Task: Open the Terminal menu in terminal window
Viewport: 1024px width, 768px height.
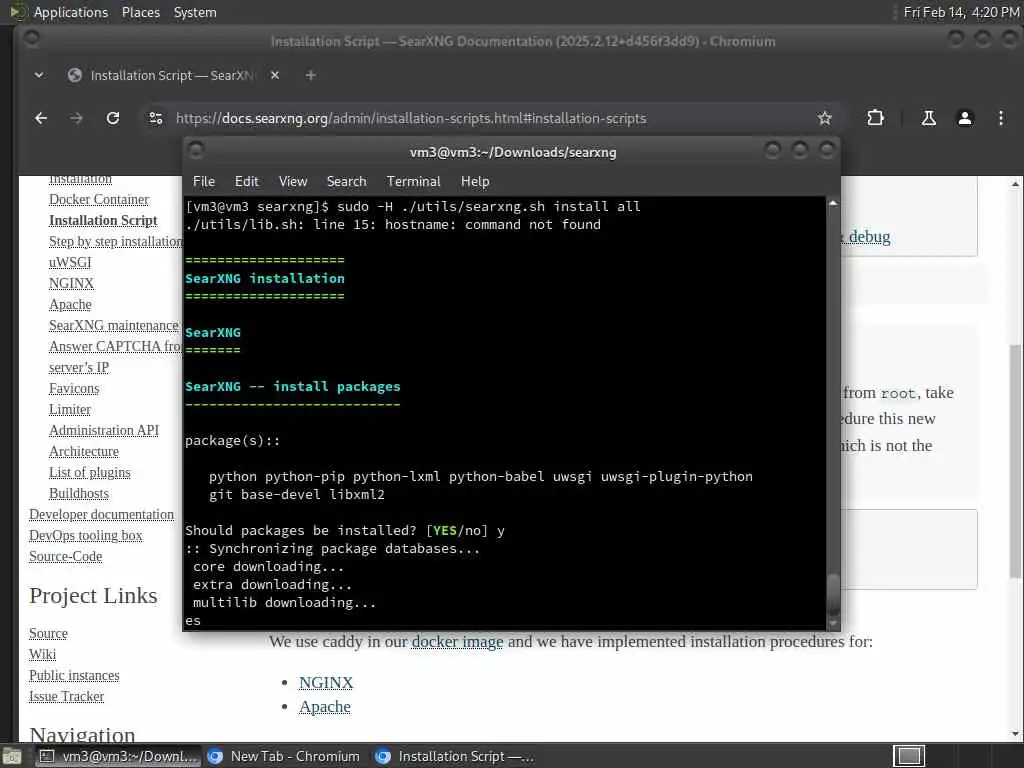Action: (x=413, y=182)
